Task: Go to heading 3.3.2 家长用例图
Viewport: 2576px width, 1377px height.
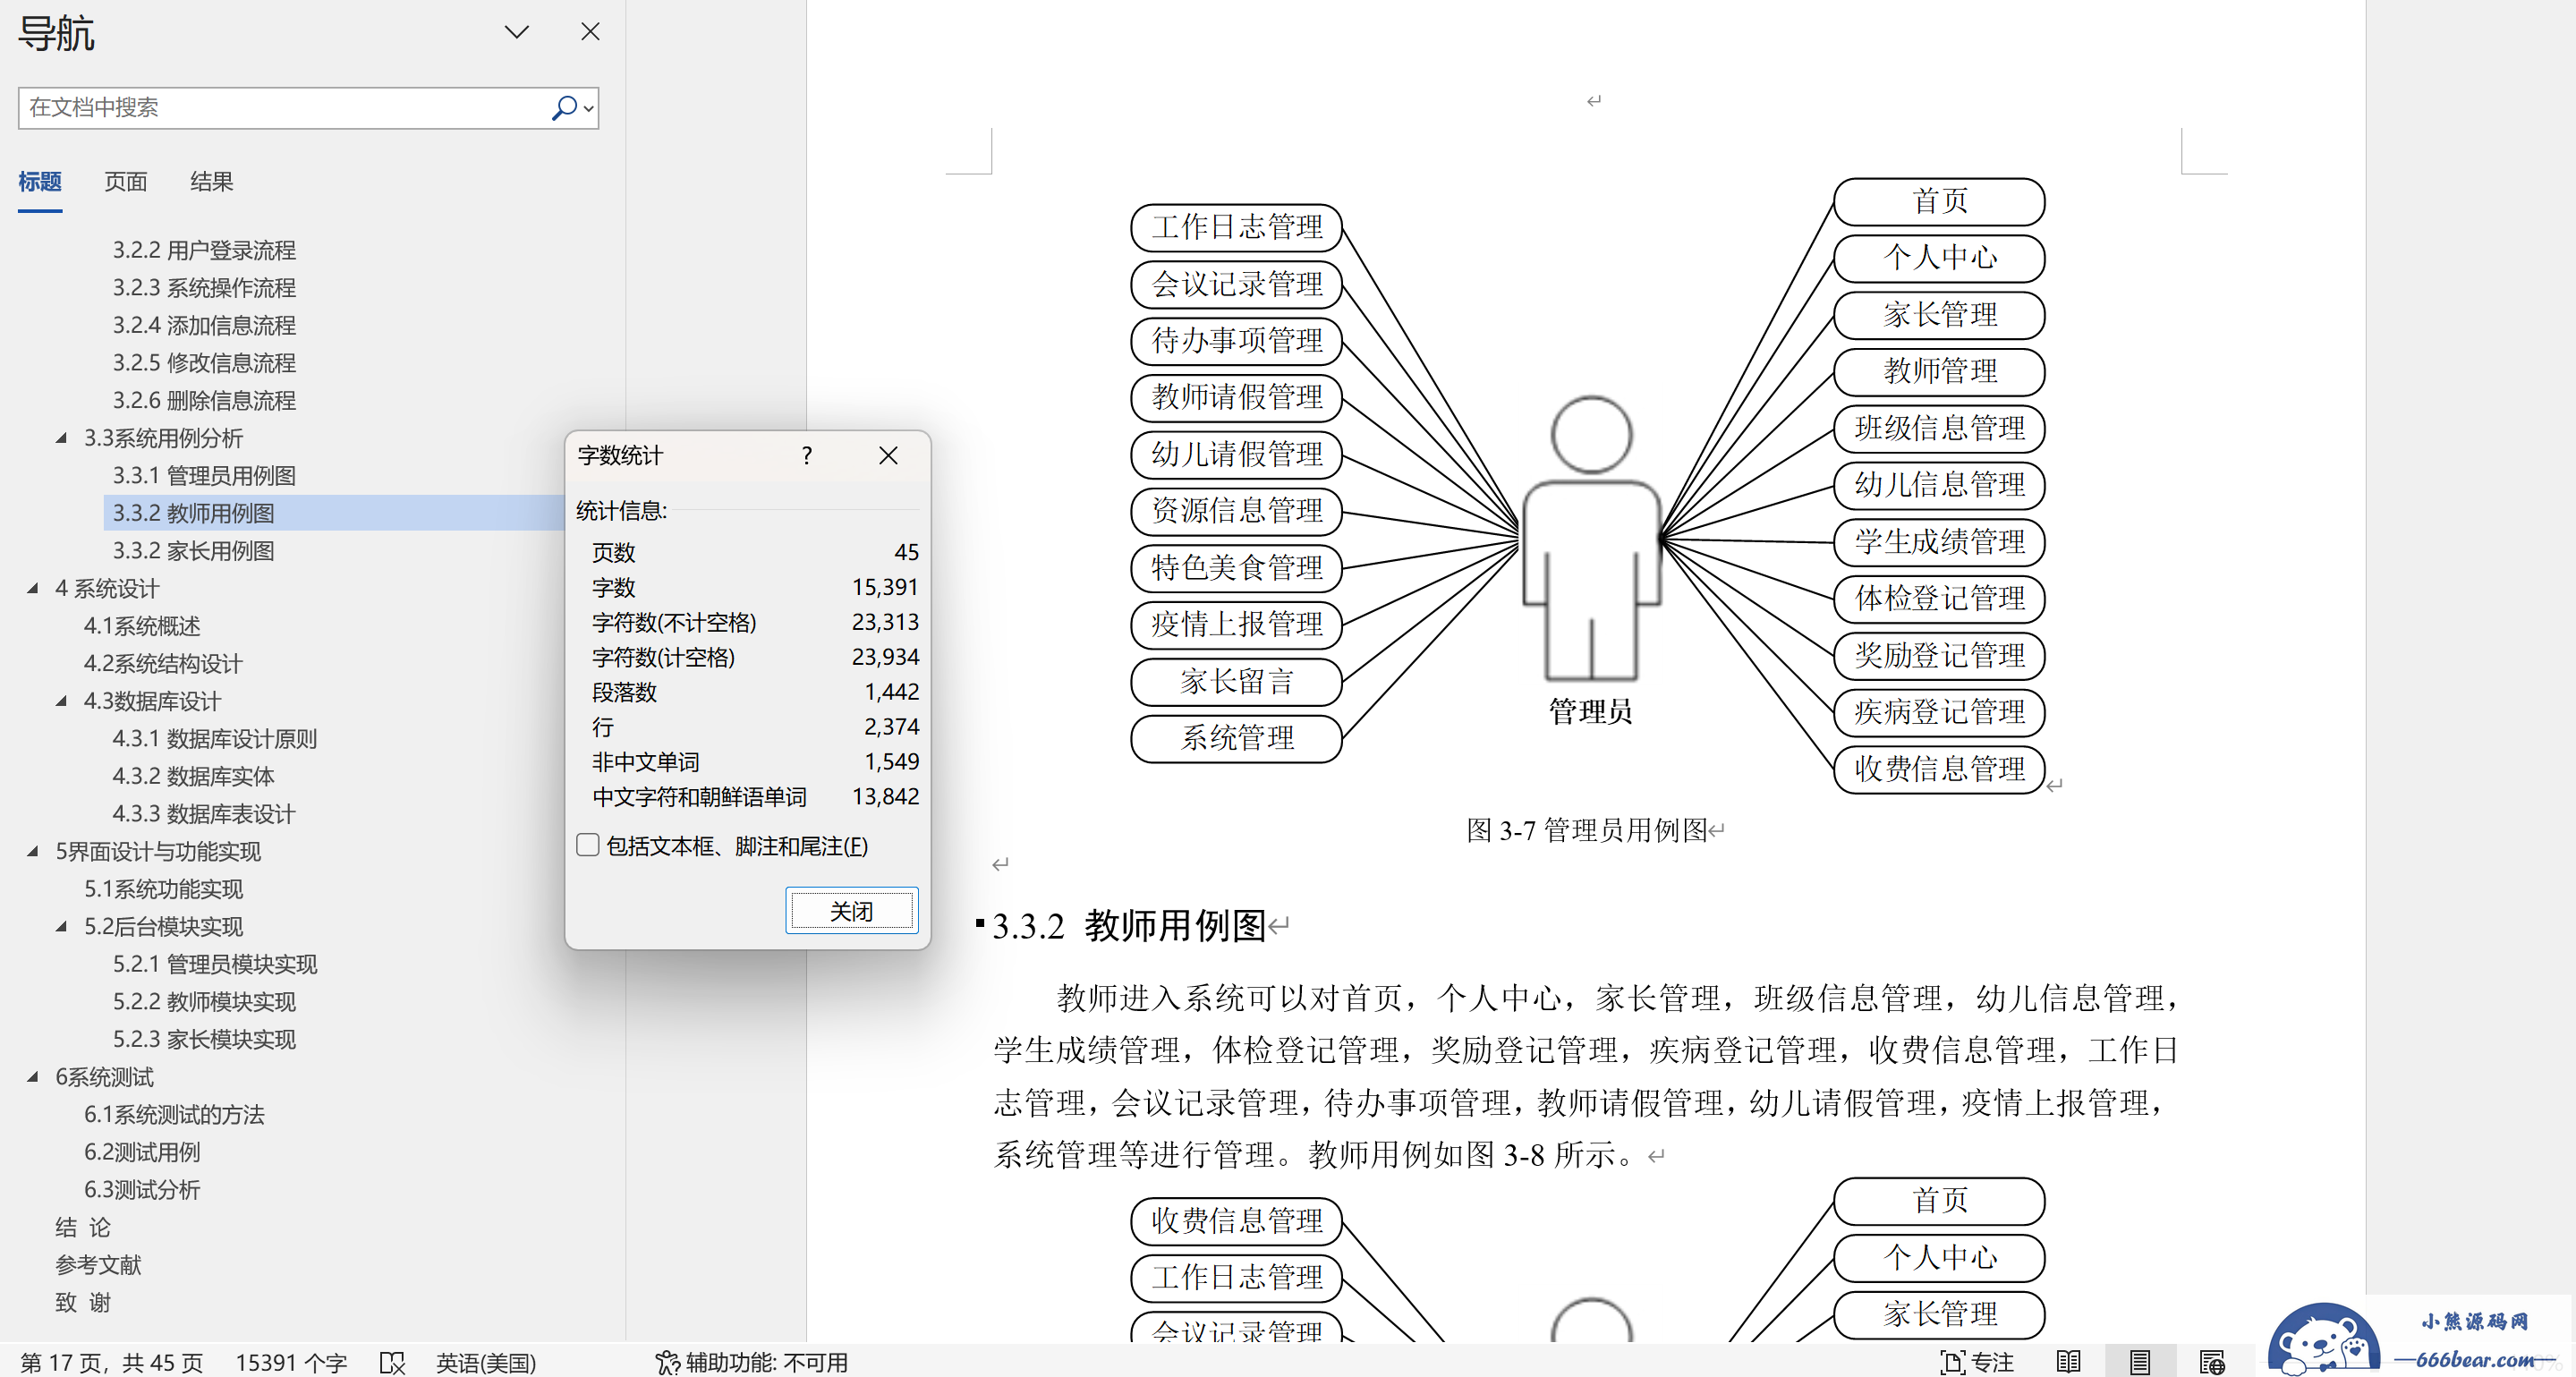Action: (193, 551)
